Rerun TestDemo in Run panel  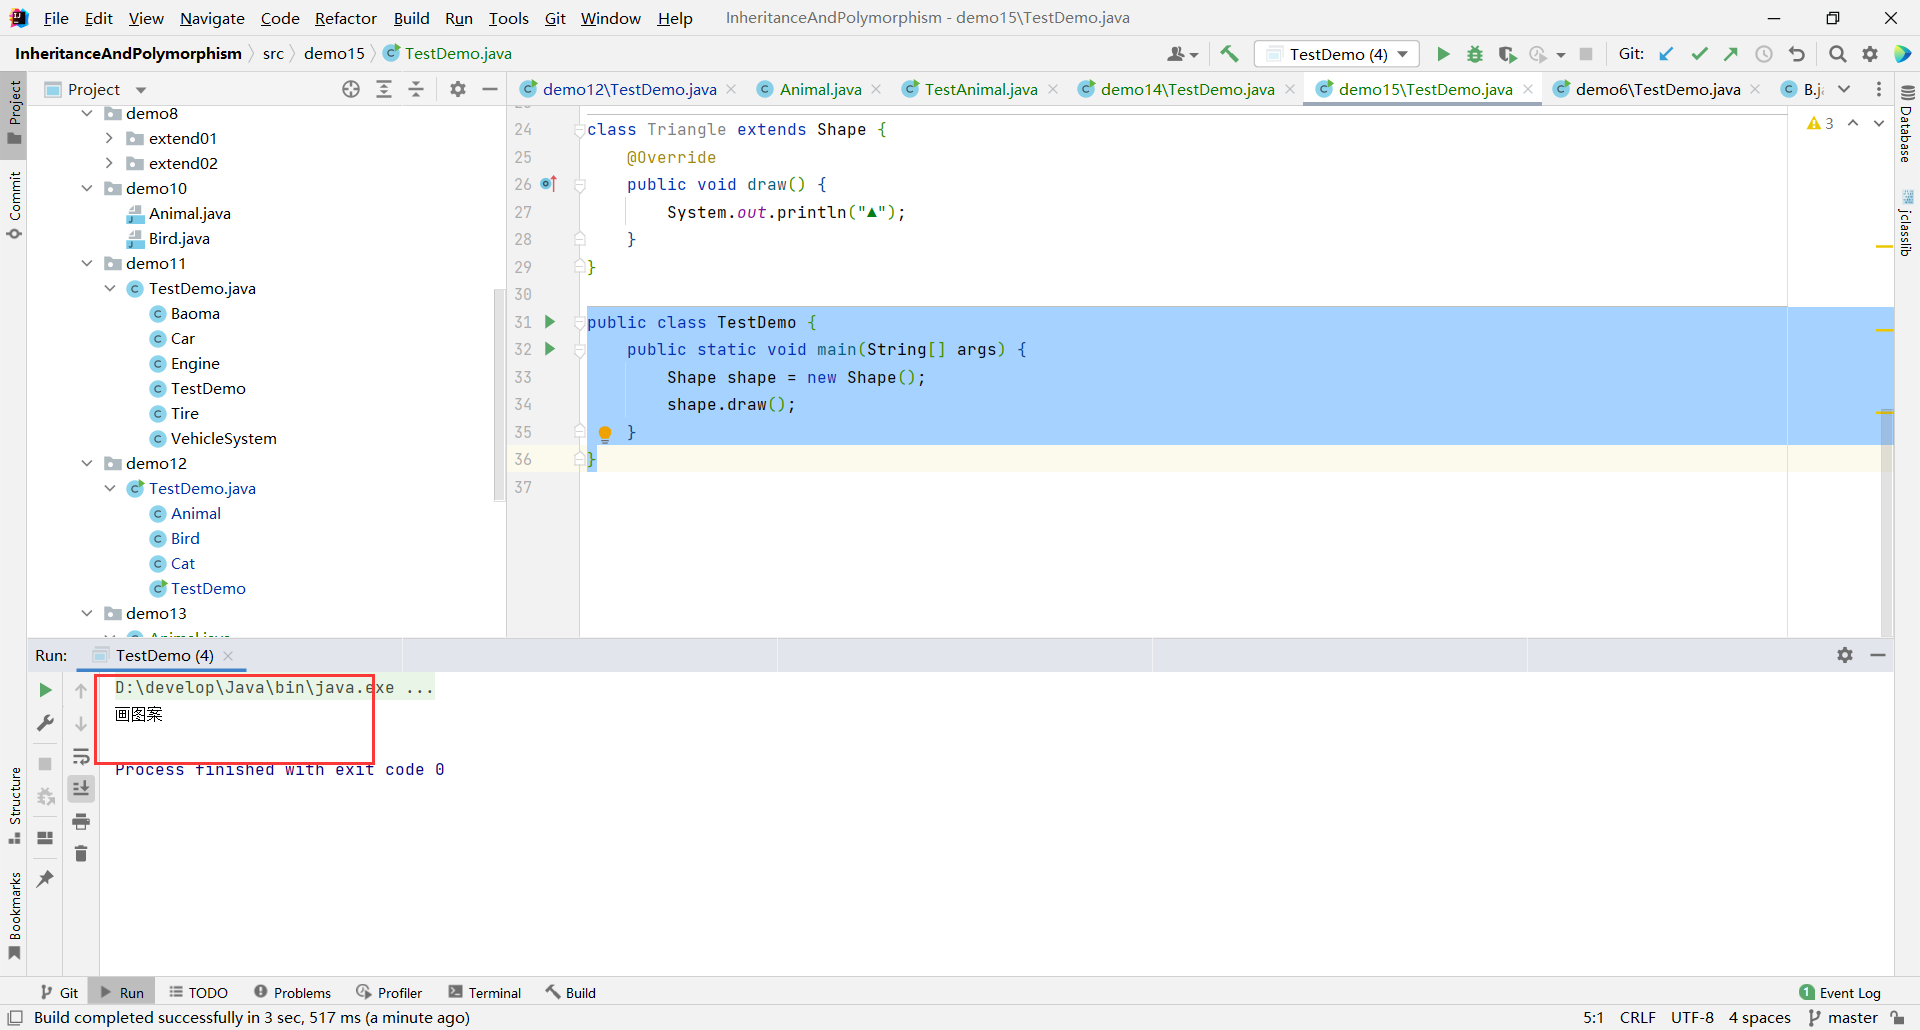click(x=45, y=690)
